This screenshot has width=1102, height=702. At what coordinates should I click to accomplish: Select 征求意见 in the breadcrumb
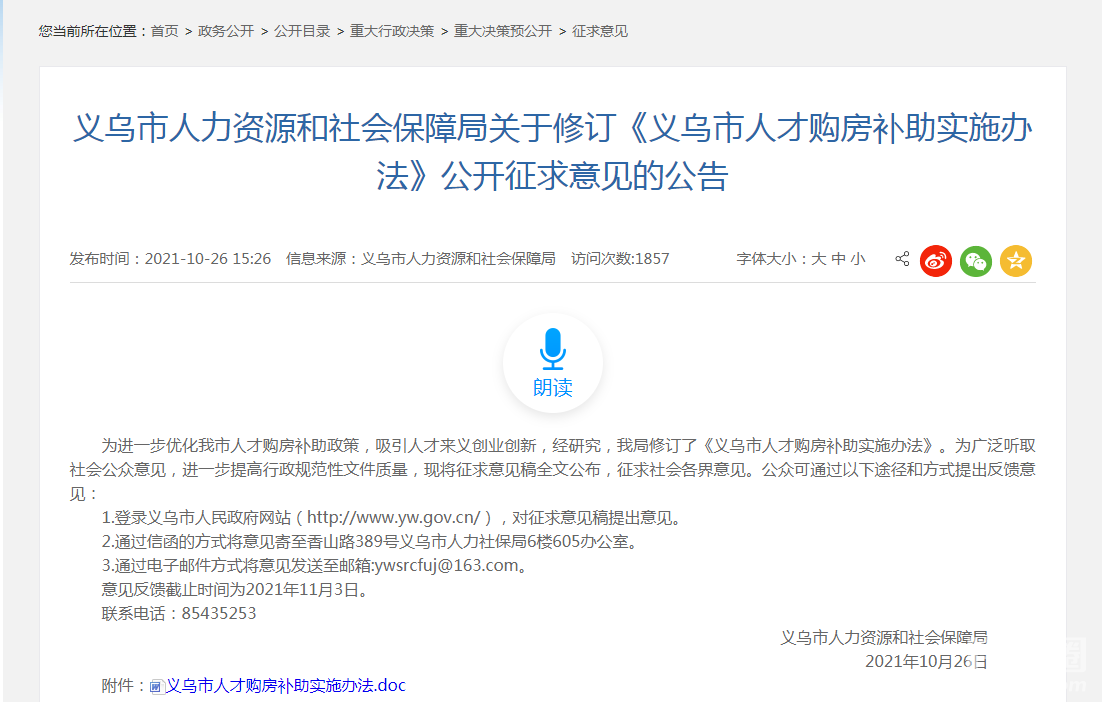600,31
